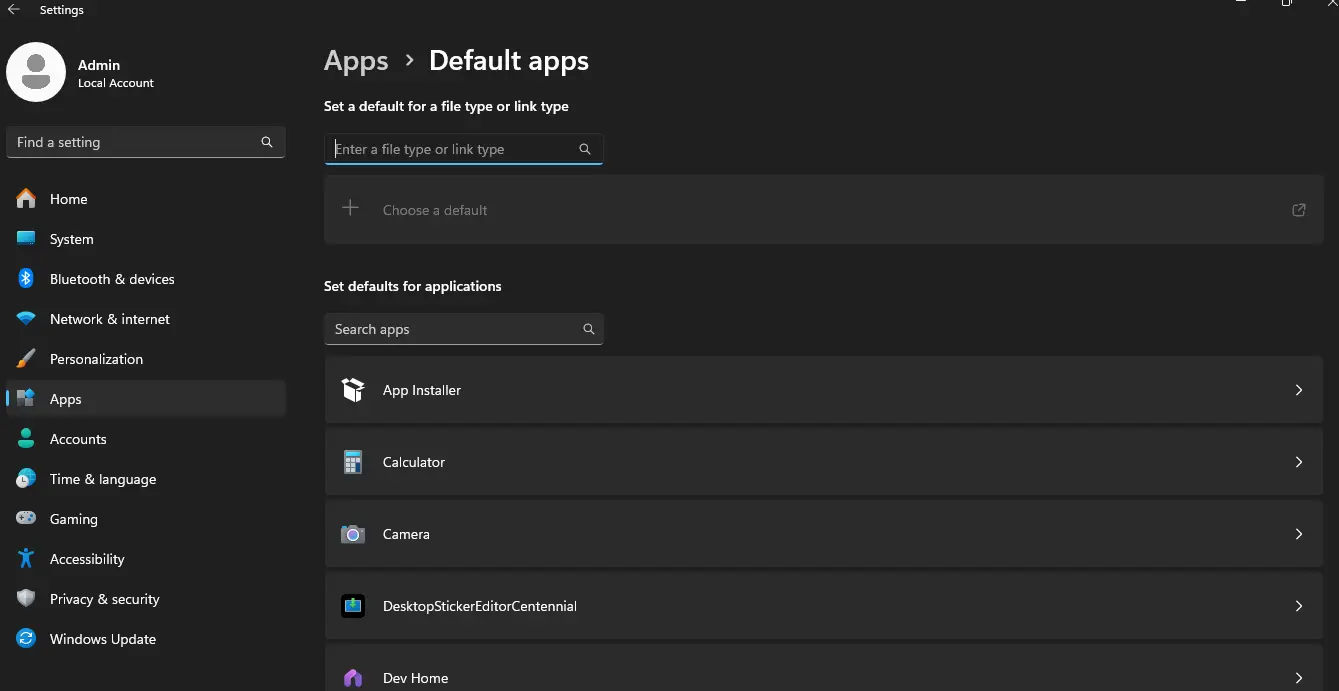Focus the Find a setting field

146,142
